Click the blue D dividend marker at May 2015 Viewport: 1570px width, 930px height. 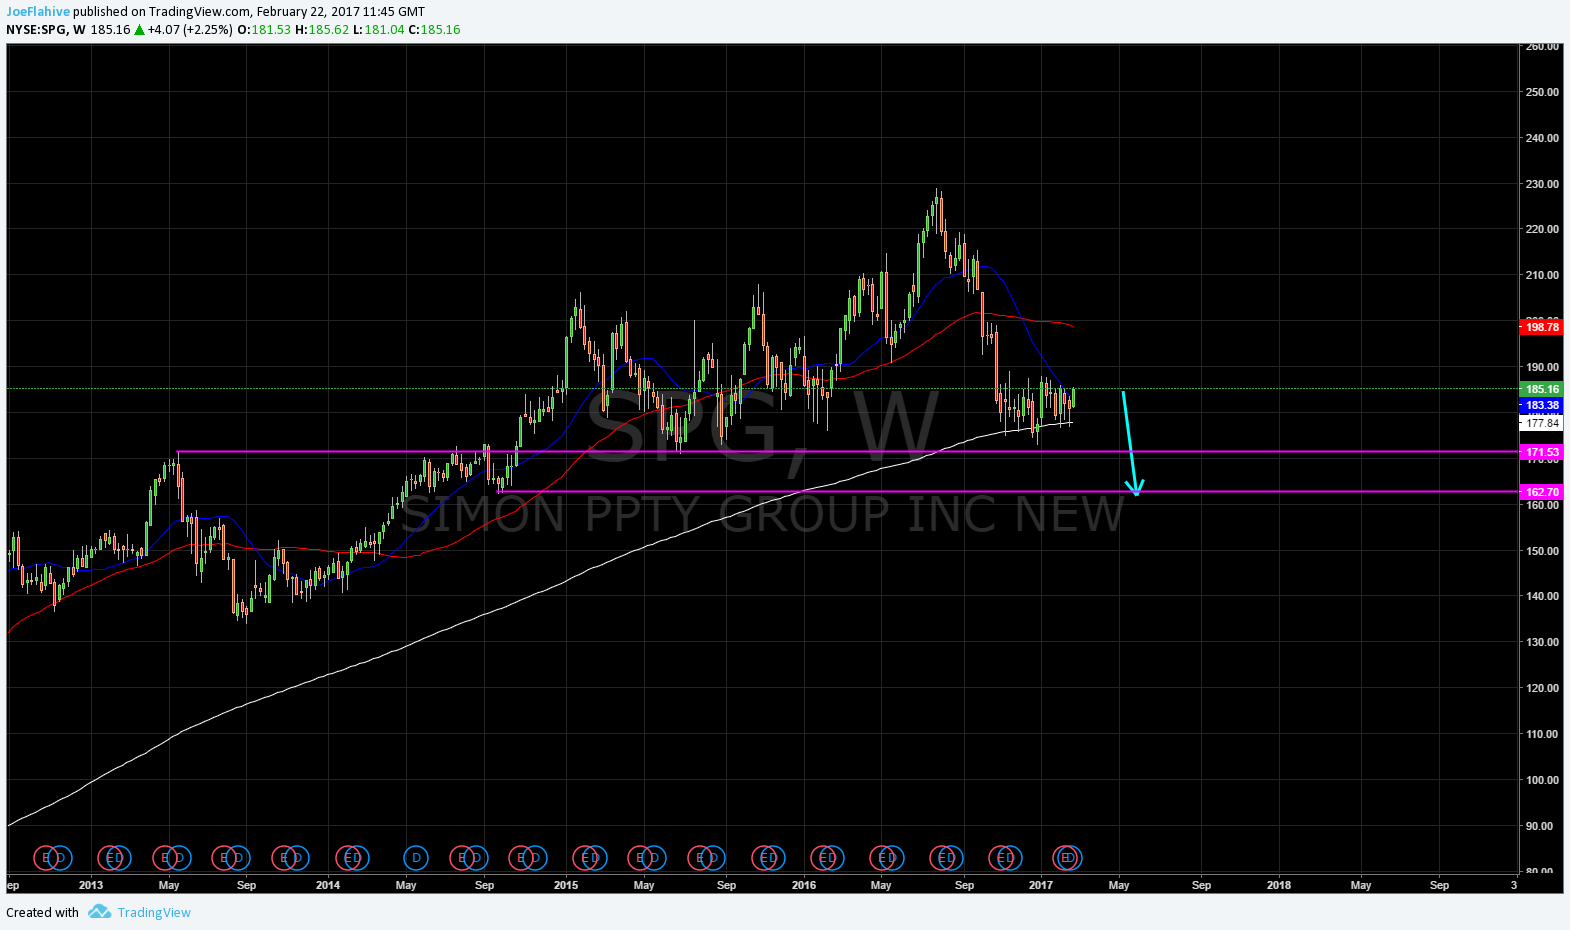653,858
